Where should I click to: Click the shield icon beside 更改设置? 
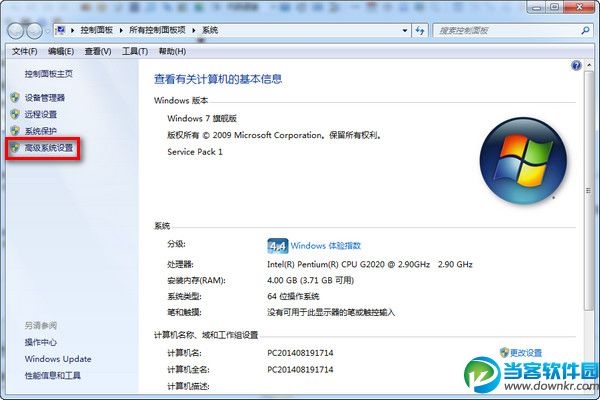coord(504,353)
